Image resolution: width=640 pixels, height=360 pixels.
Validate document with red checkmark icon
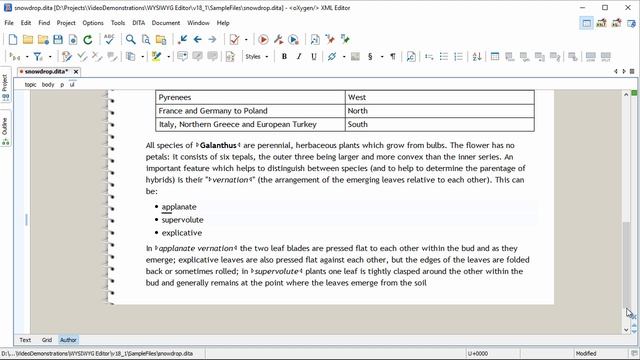(x=234, y=40)
